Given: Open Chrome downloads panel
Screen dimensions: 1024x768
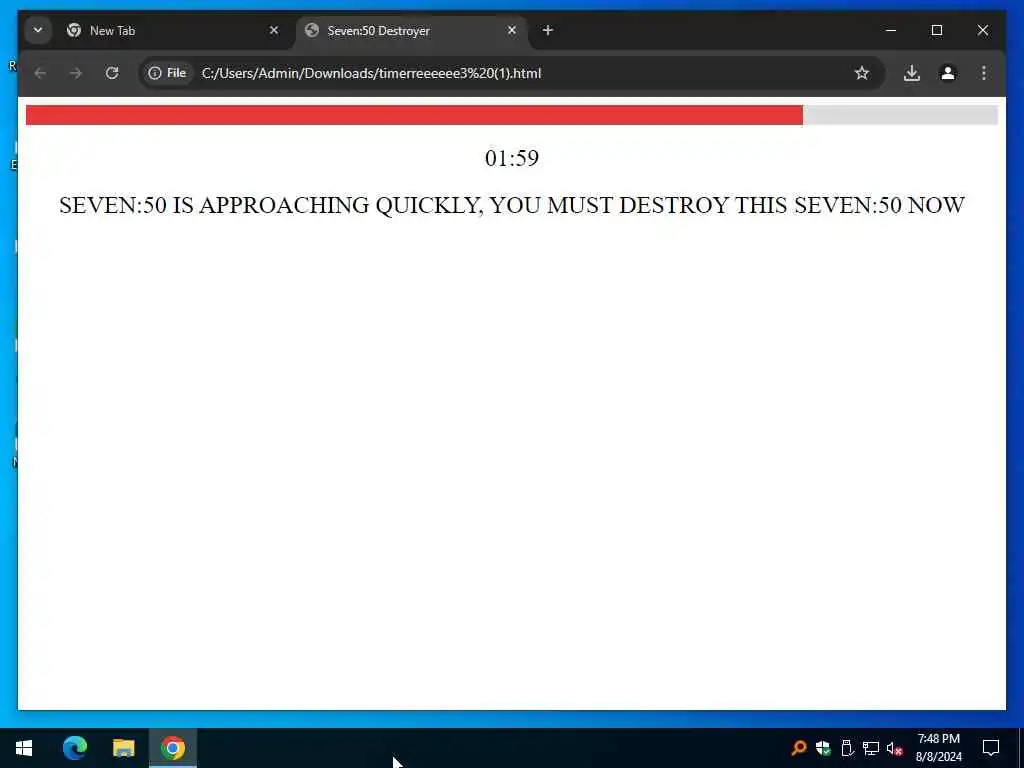Looking at the screenshot, I should pos(912,73).
